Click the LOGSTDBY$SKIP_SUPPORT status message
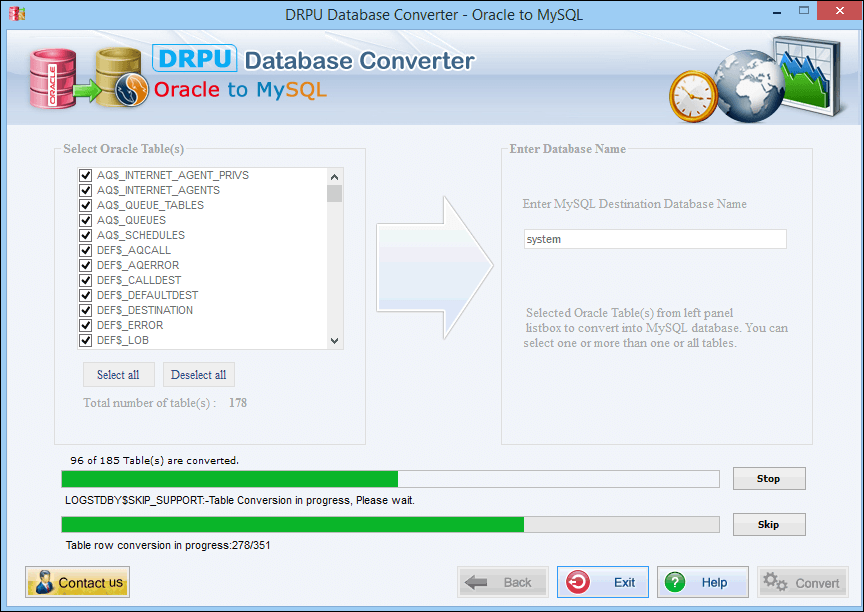Image resolution: width=864 pixels, height=612 pixels. [240, 500]
